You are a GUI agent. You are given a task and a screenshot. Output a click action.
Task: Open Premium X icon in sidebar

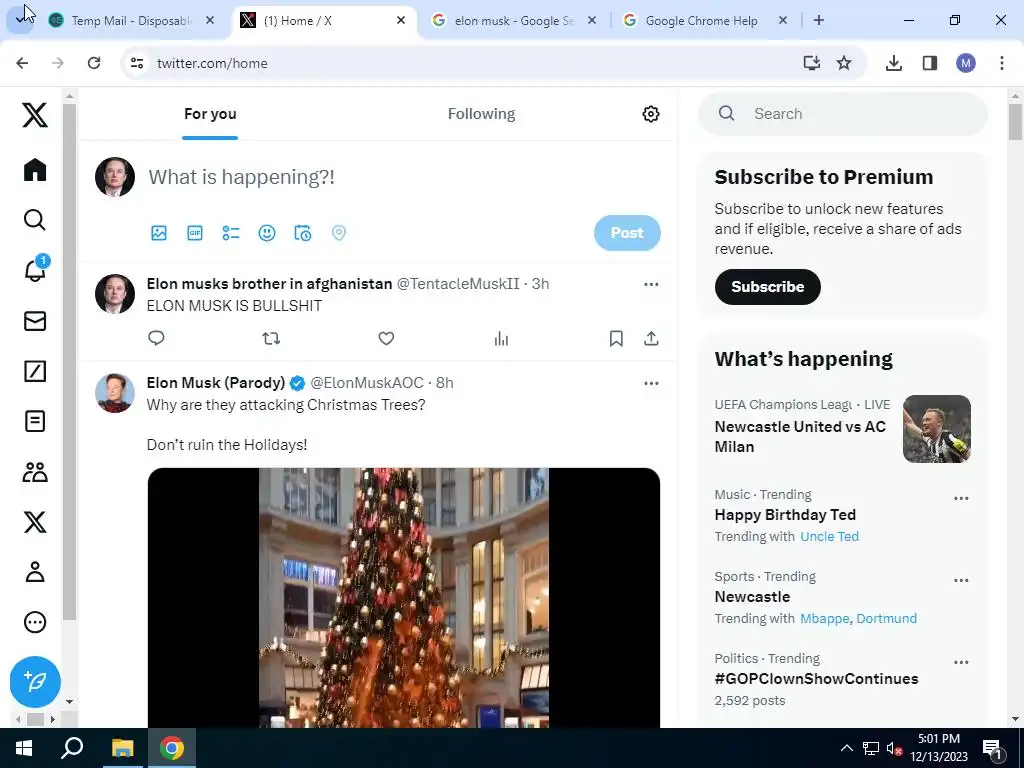pyautogui.click(x=35, y=522)
